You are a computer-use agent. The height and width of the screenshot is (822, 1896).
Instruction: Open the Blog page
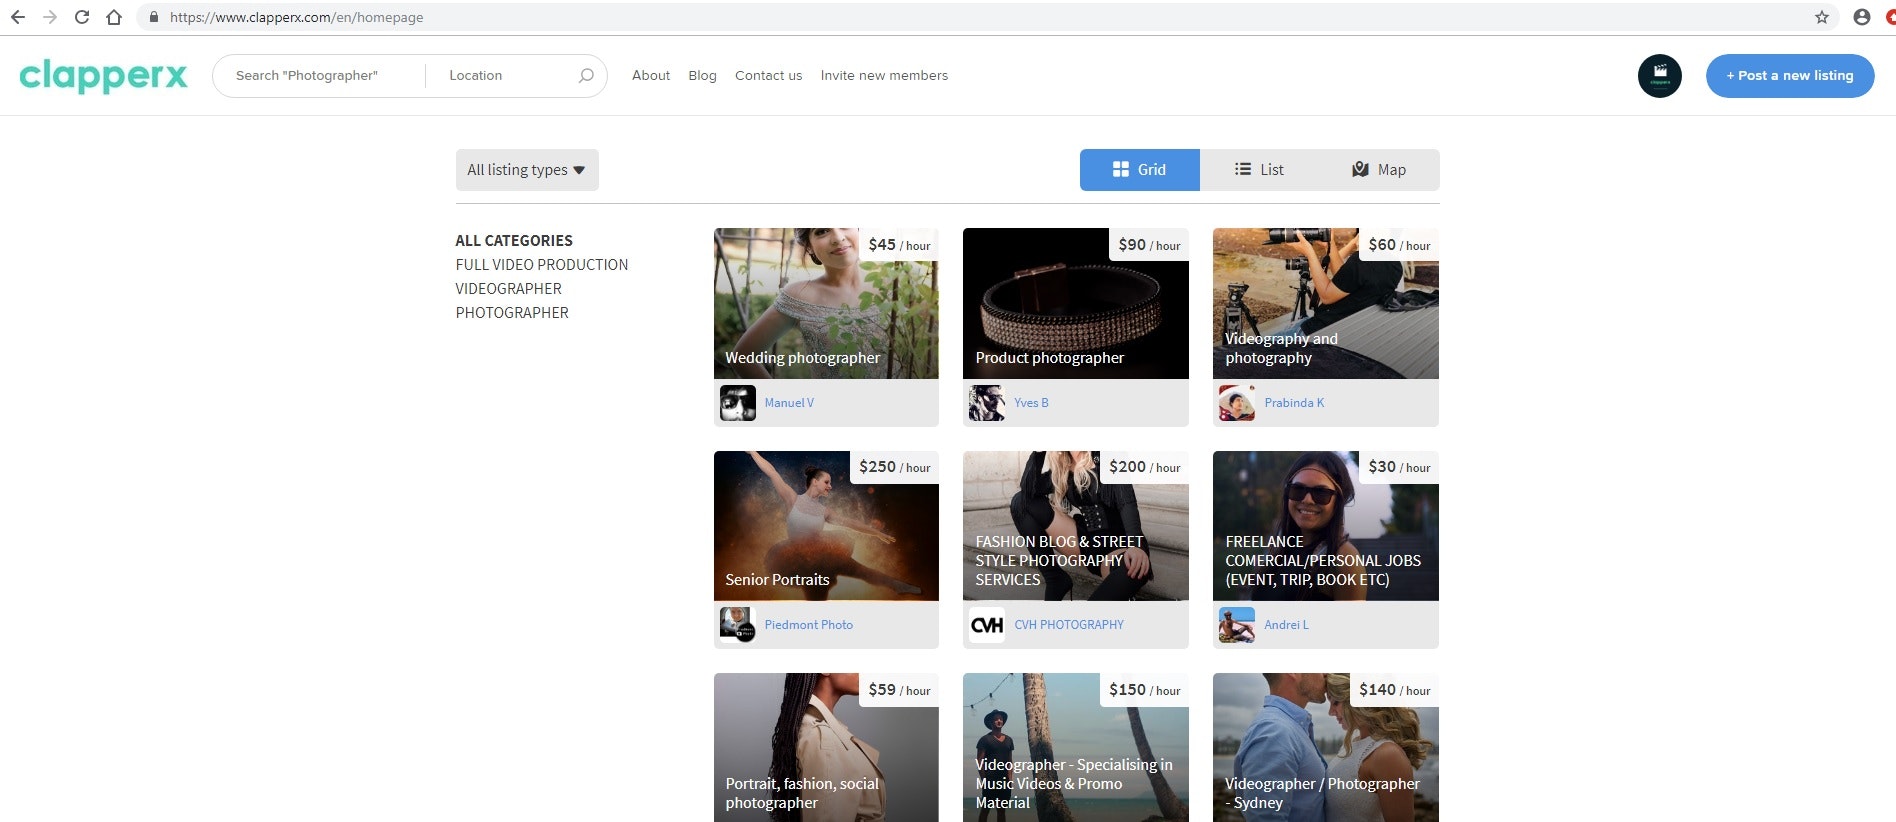(x=702, y=75)
